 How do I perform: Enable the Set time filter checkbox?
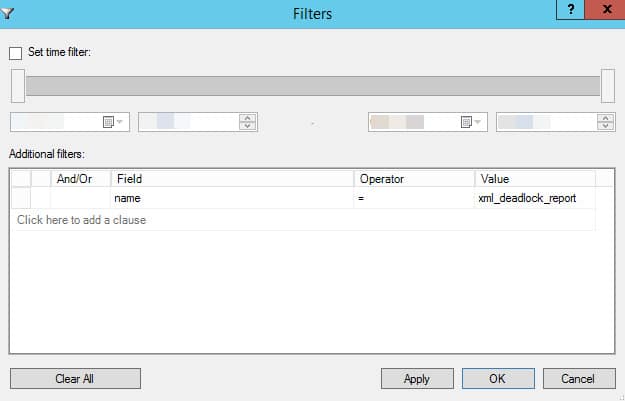coord(16,53)
